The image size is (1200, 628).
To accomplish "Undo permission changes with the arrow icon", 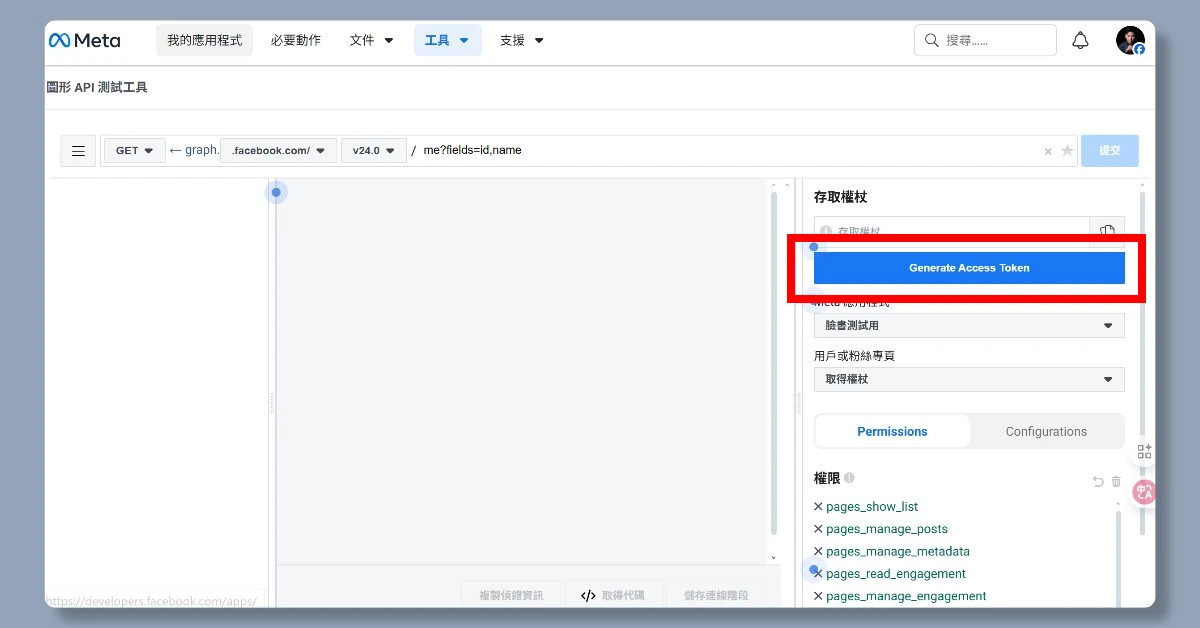I will (1098, 481).
